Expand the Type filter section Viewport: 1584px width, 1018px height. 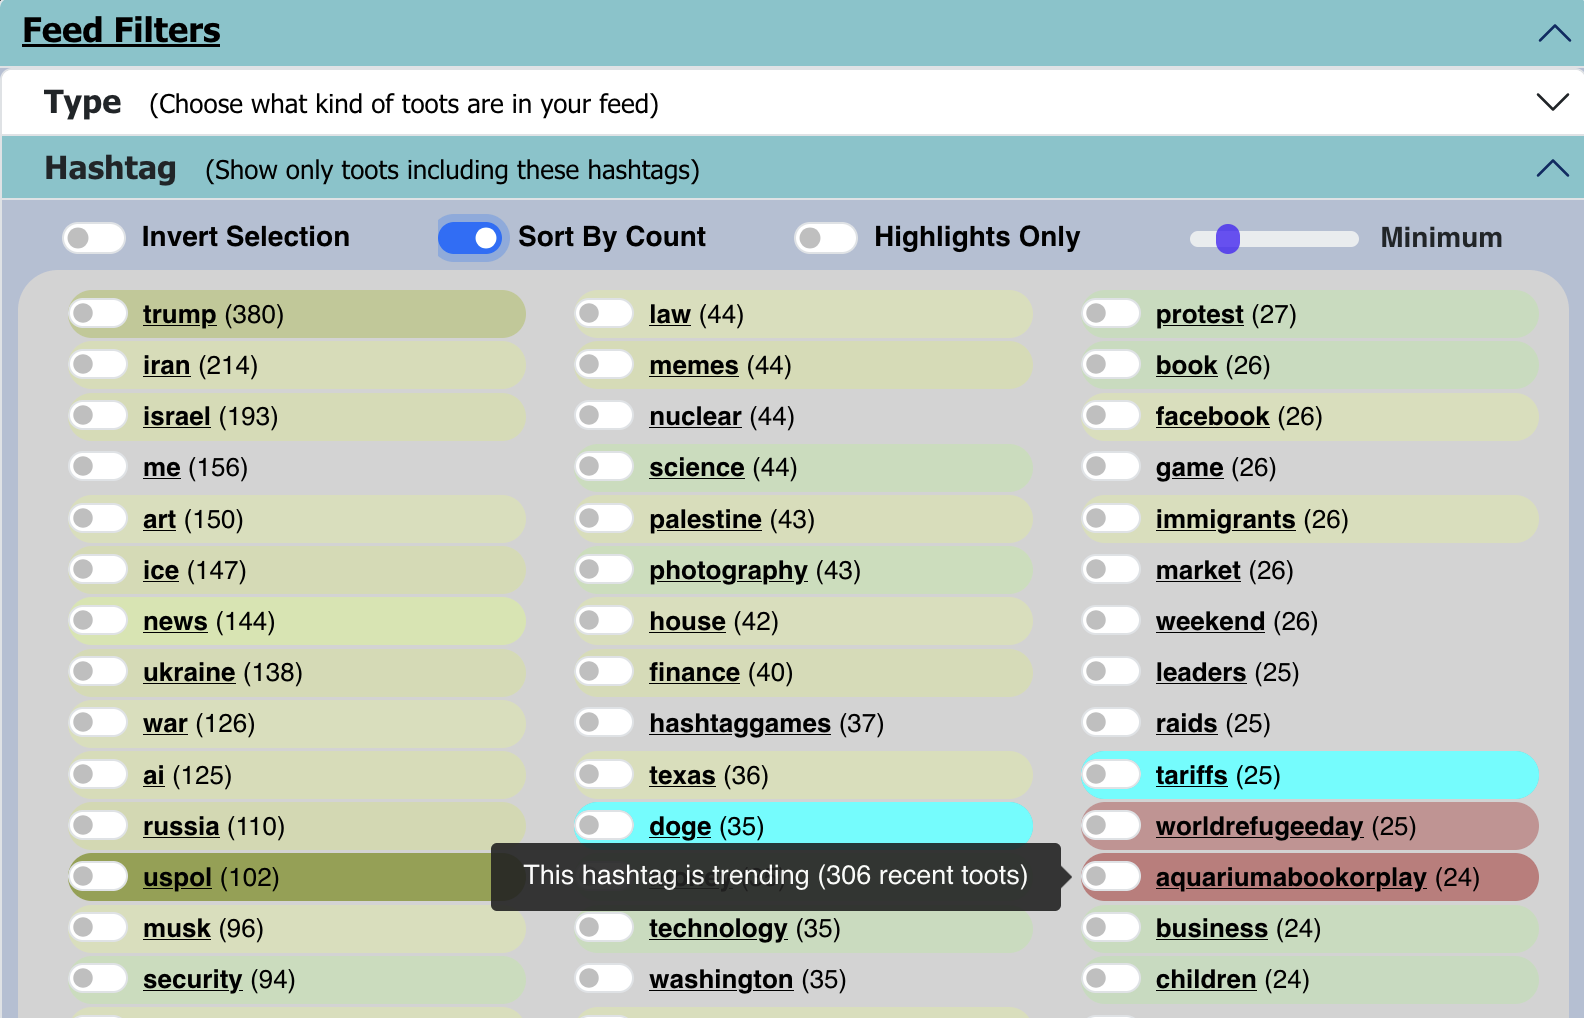click(x=1552, y=102)
